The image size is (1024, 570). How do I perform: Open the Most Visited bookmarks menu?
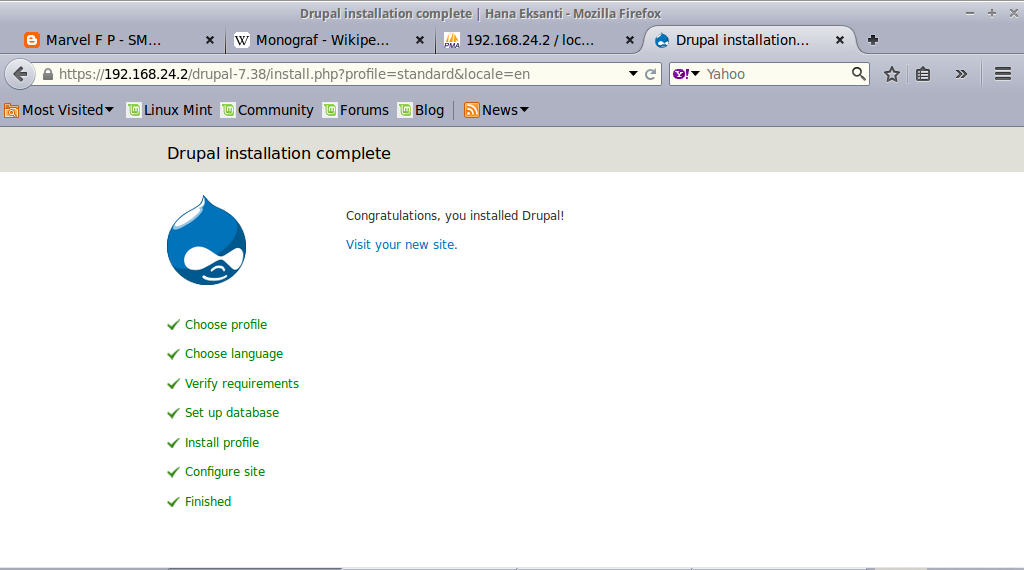click(59, 110)
